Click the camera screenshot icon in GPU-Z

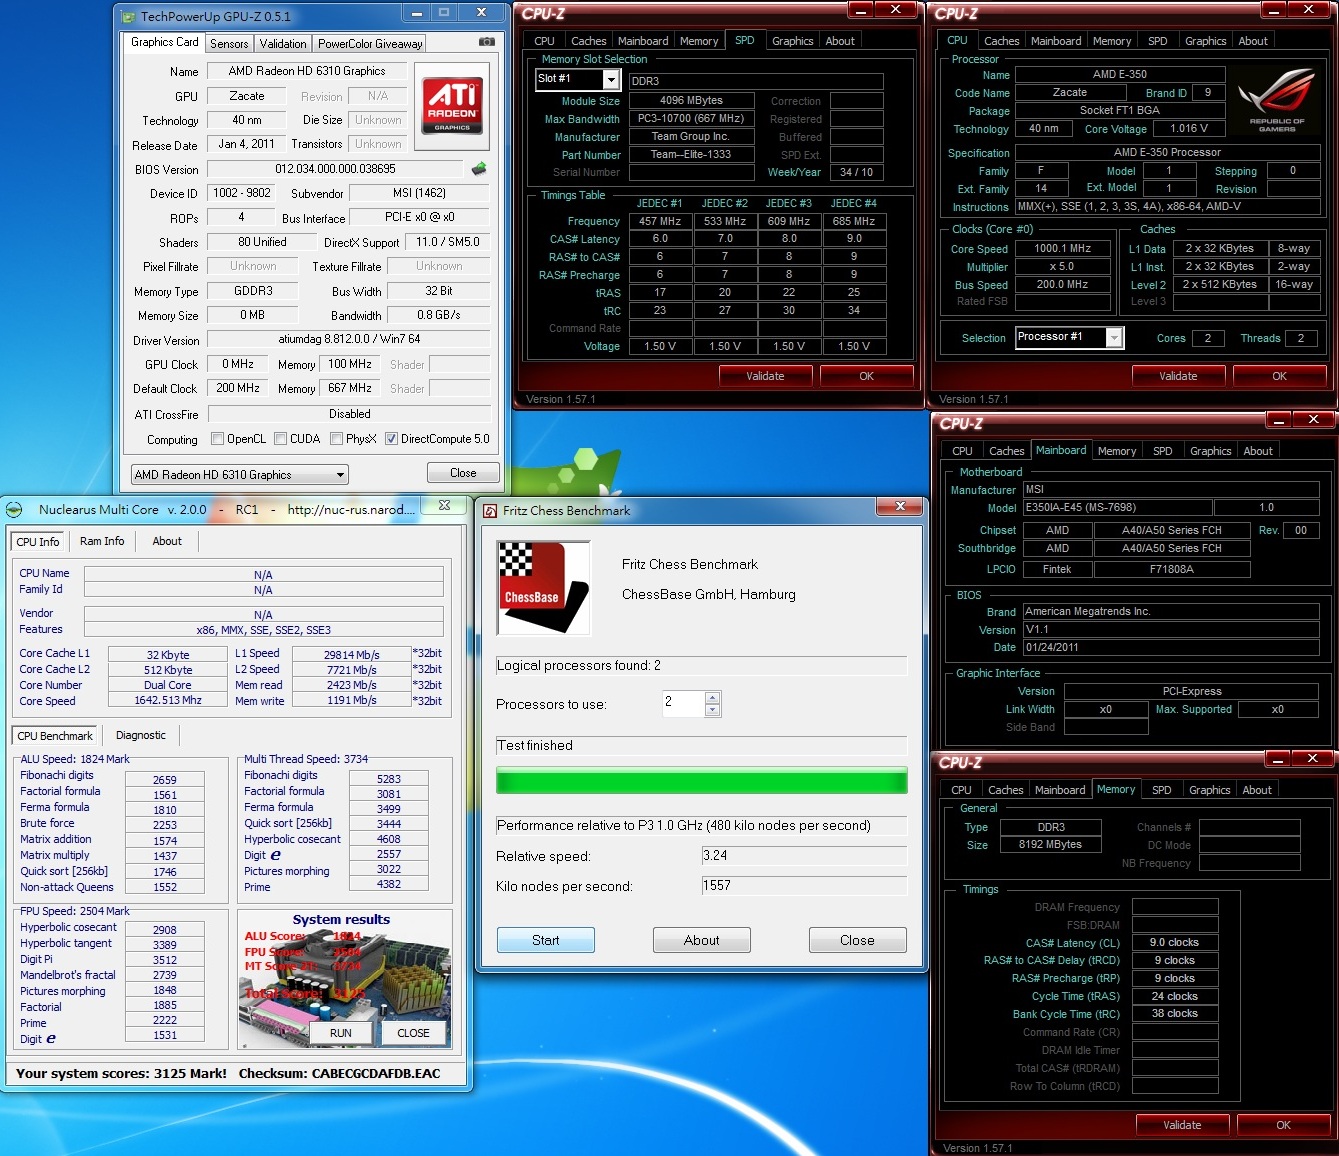pos(487,42)
